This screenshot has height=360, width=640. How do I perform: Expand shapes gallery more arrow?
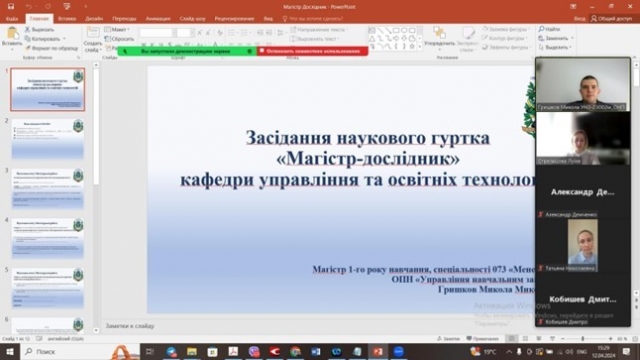420,47
